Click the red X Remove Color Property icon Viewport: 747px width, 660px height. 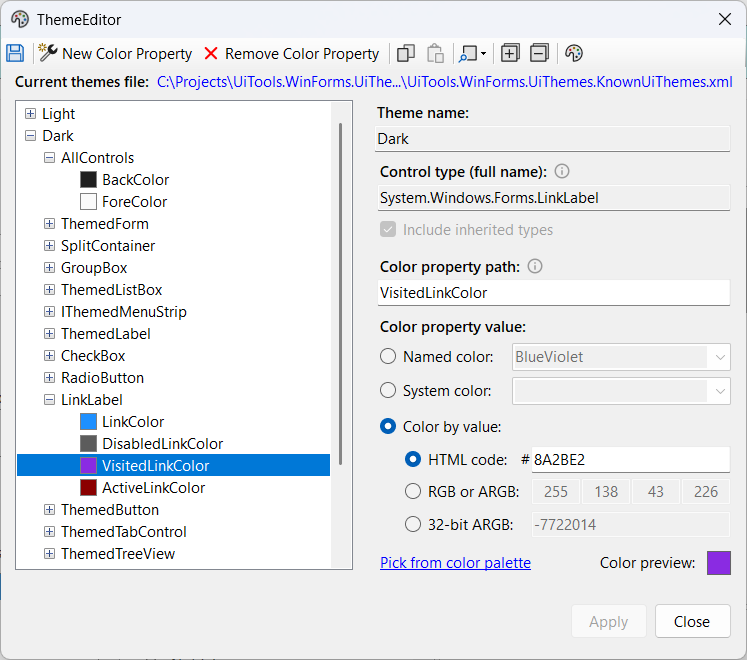(211, 53)
